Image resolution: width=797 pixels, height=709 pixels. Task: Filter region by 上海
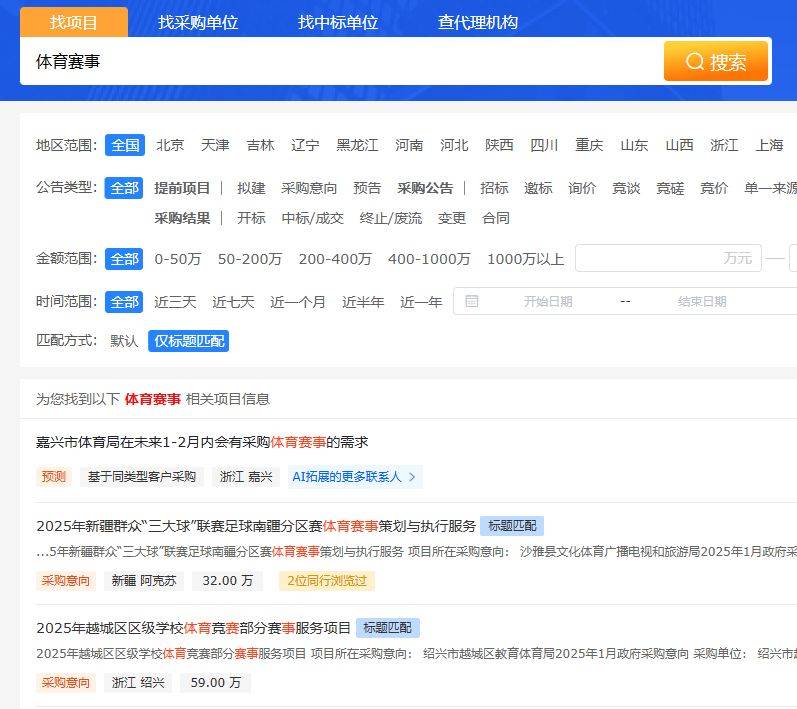click(x=769, y=145)
